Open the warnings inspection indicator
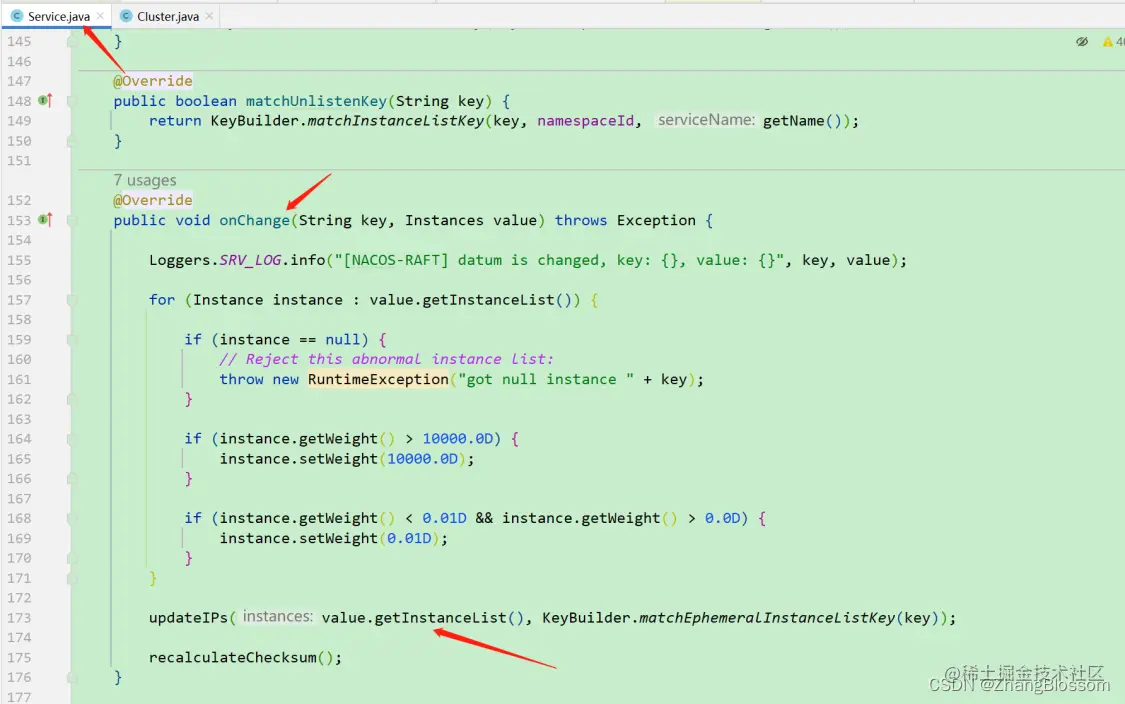 click(x=1113, y=42)
